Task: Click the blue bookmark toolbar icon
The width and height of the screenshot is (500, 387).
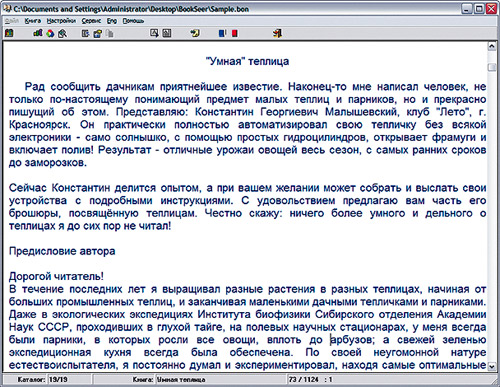Action: pos(222,33)
